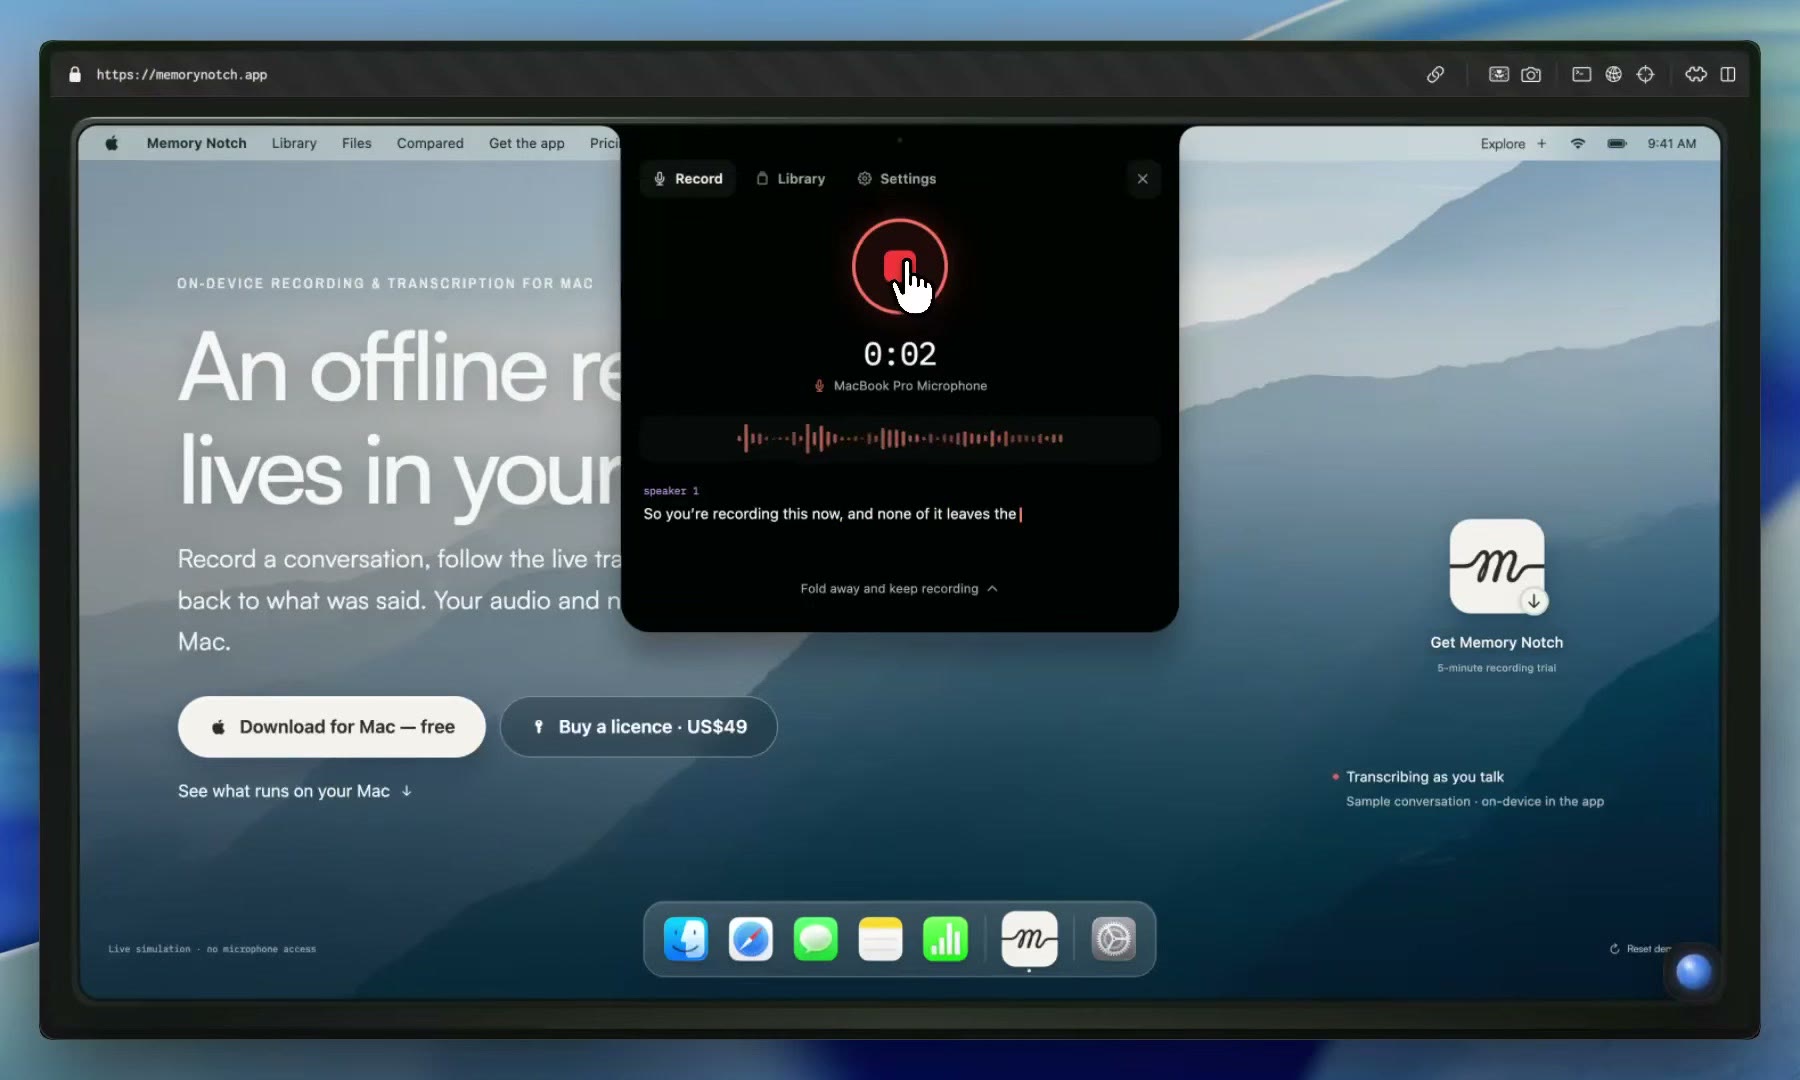Open Numbers from the dock

(946, 939)
